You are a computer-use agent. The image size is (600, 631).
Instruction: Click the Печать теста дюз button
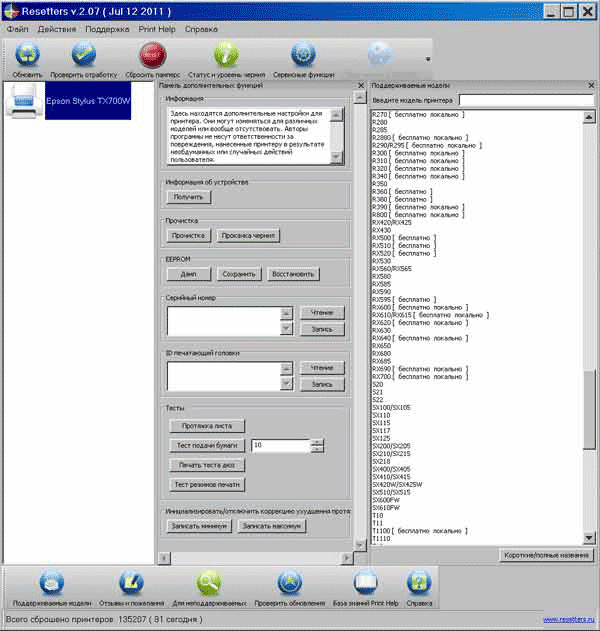coord(207,465)
